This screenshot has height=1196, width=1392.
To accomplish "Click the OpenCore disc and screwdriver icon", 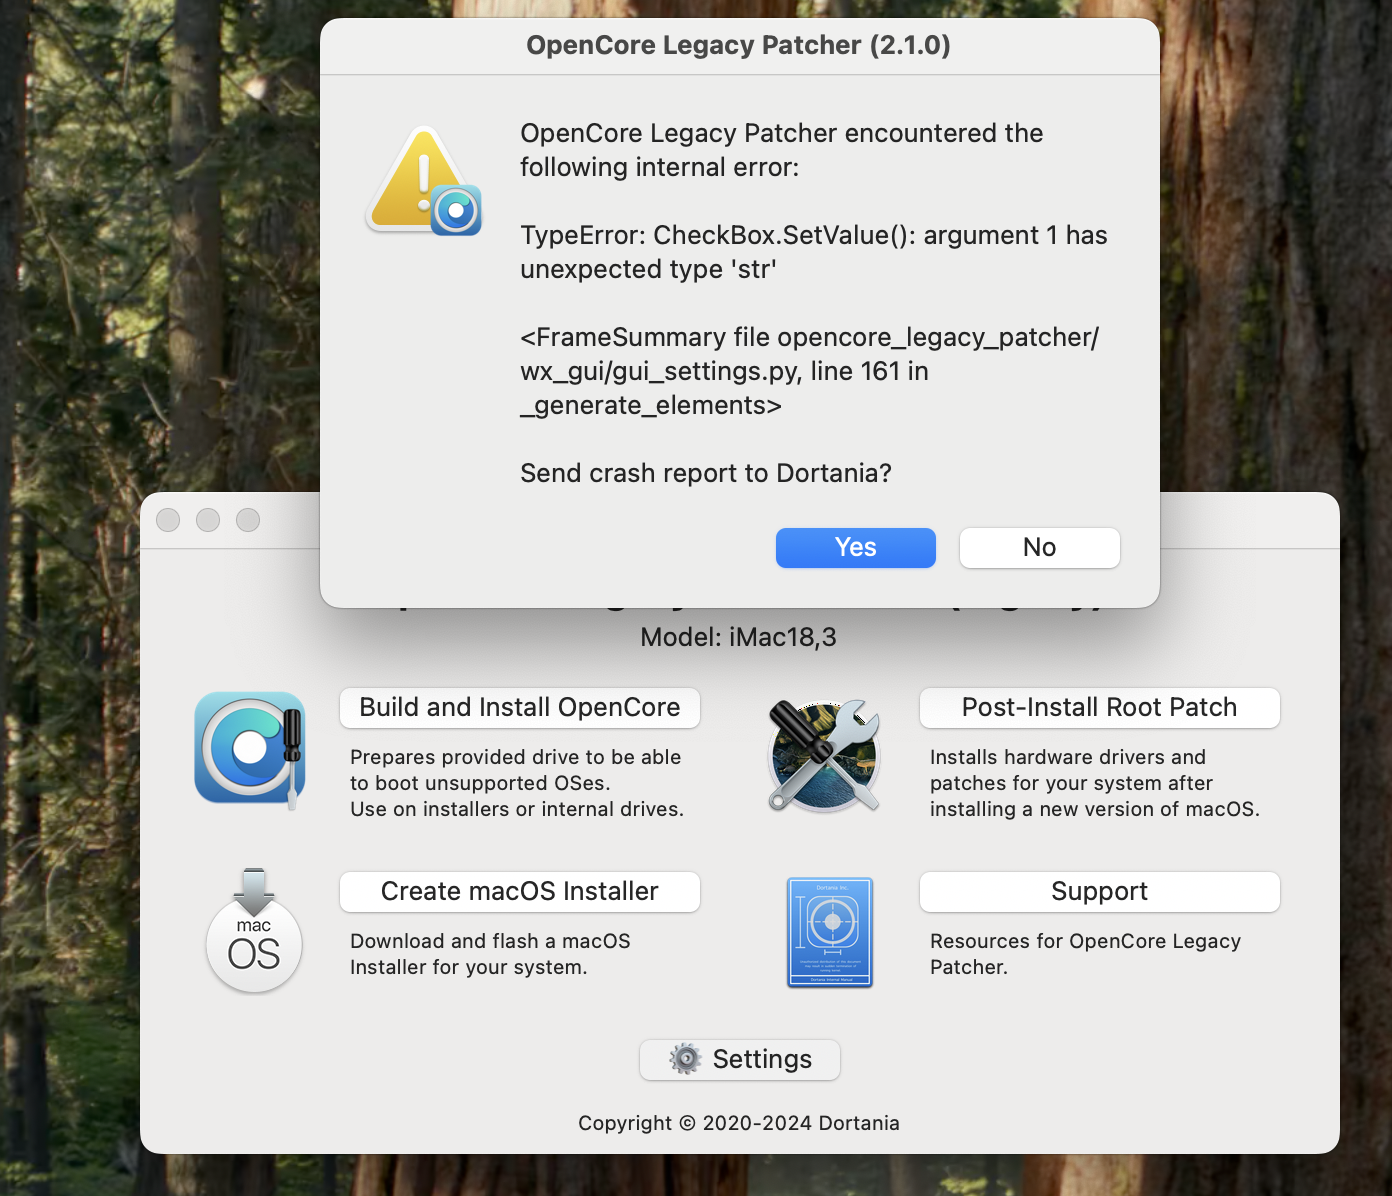I will (x=250, y=749).
